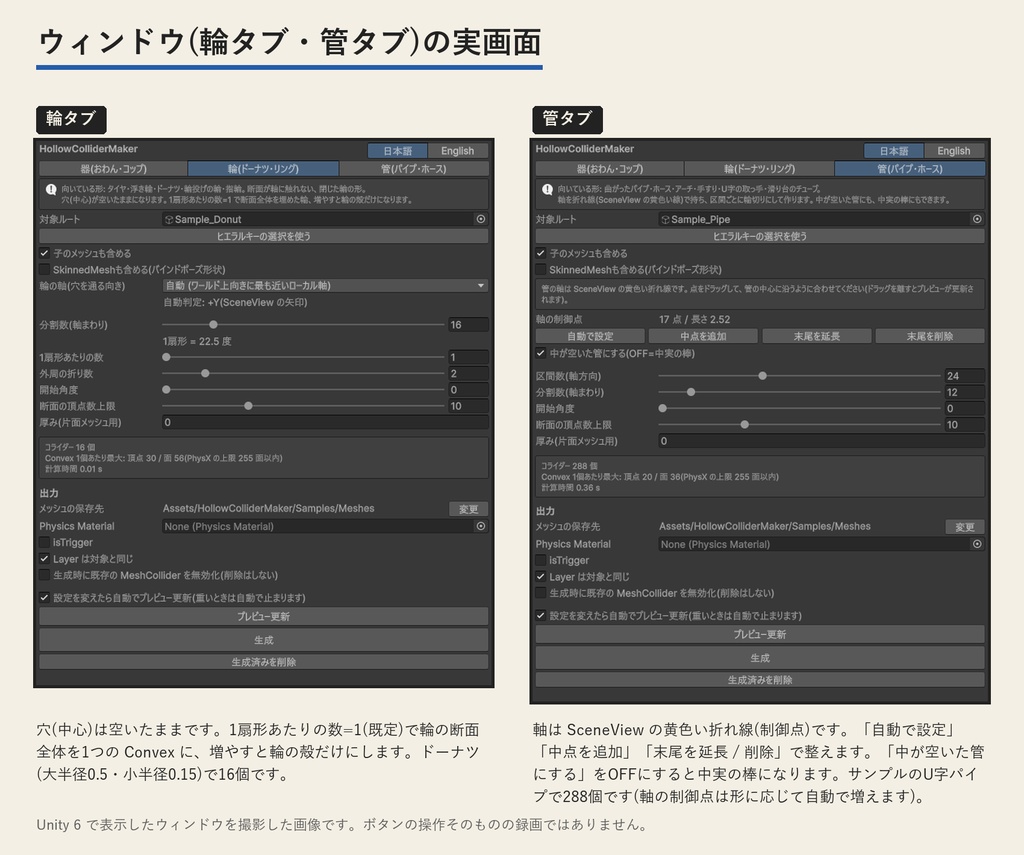Click 生成済みを削除 in 輪タブ window
The height and width of the screenshot is (855, 1024).
[264, 662]
